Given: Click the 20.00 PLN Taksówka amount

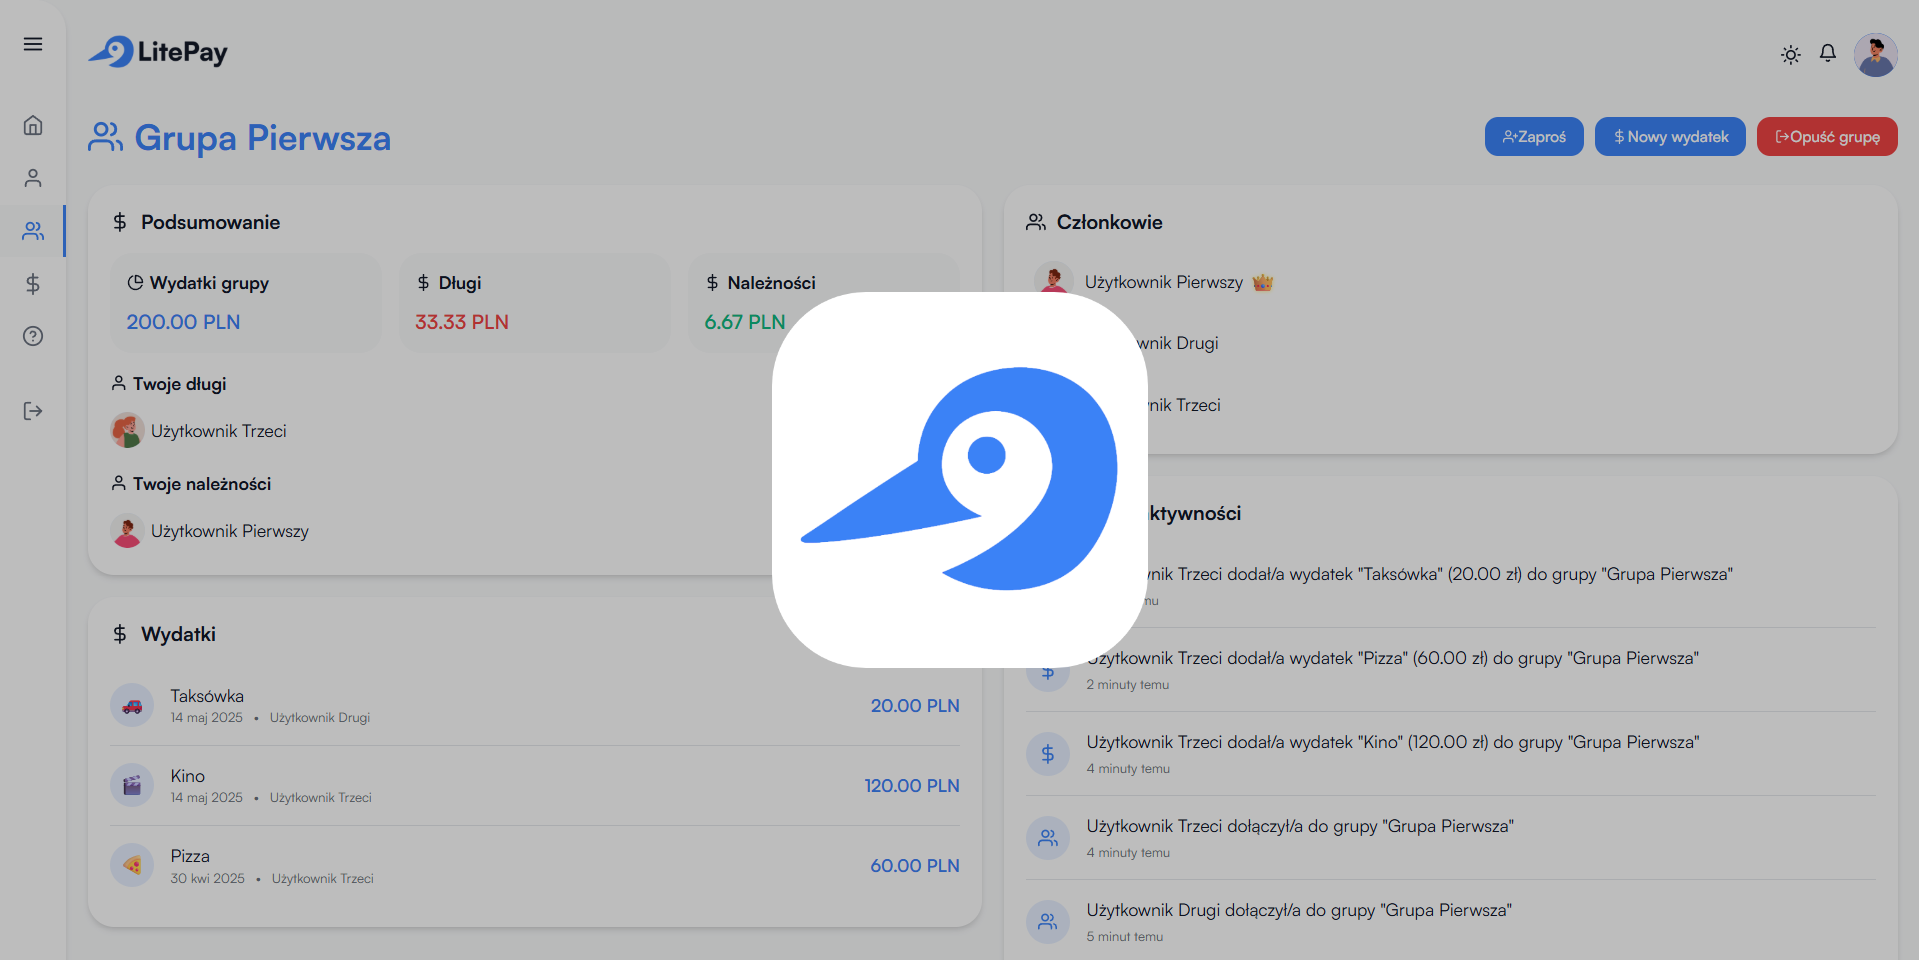Looking at the screenshot, I should [x=915, y=706].
